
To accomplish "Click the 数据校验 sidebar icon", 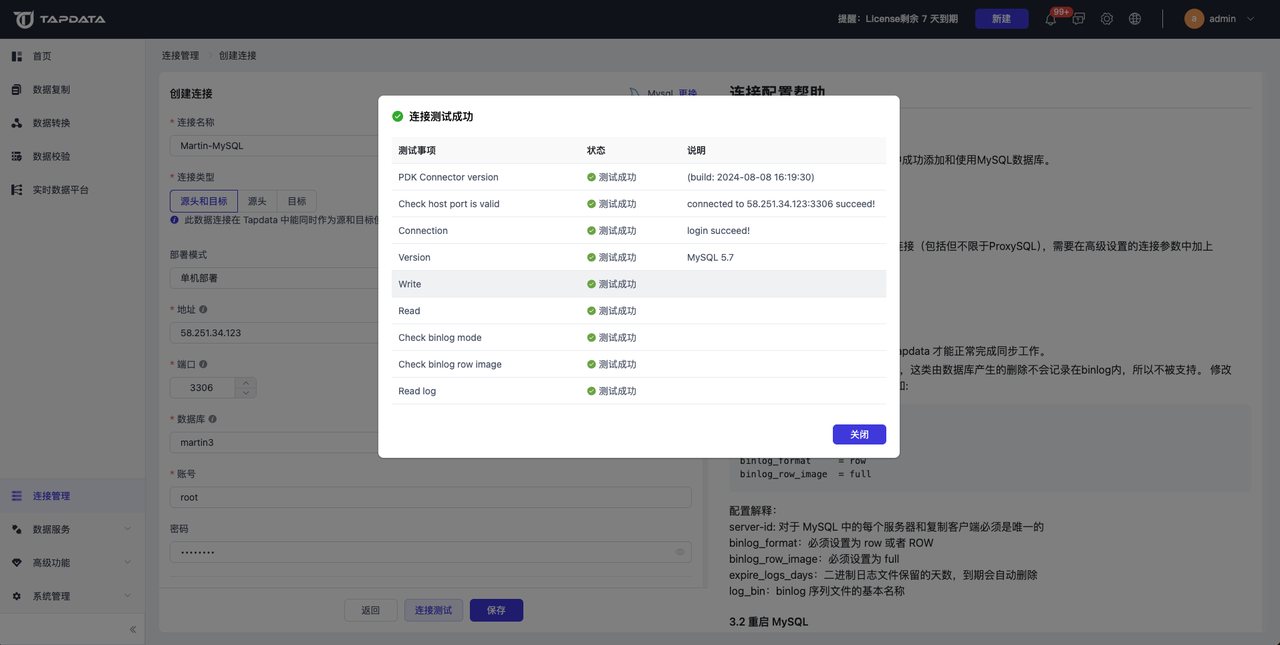I will tap(17, 156).
